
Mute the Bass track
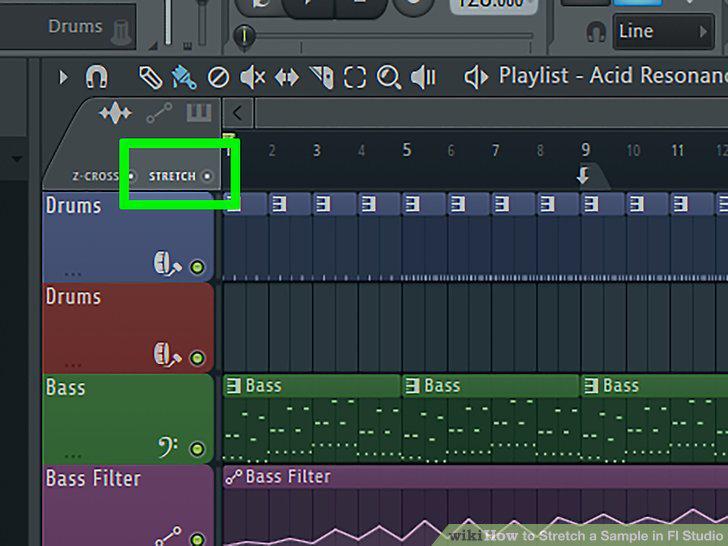click(x=197, y=449)
